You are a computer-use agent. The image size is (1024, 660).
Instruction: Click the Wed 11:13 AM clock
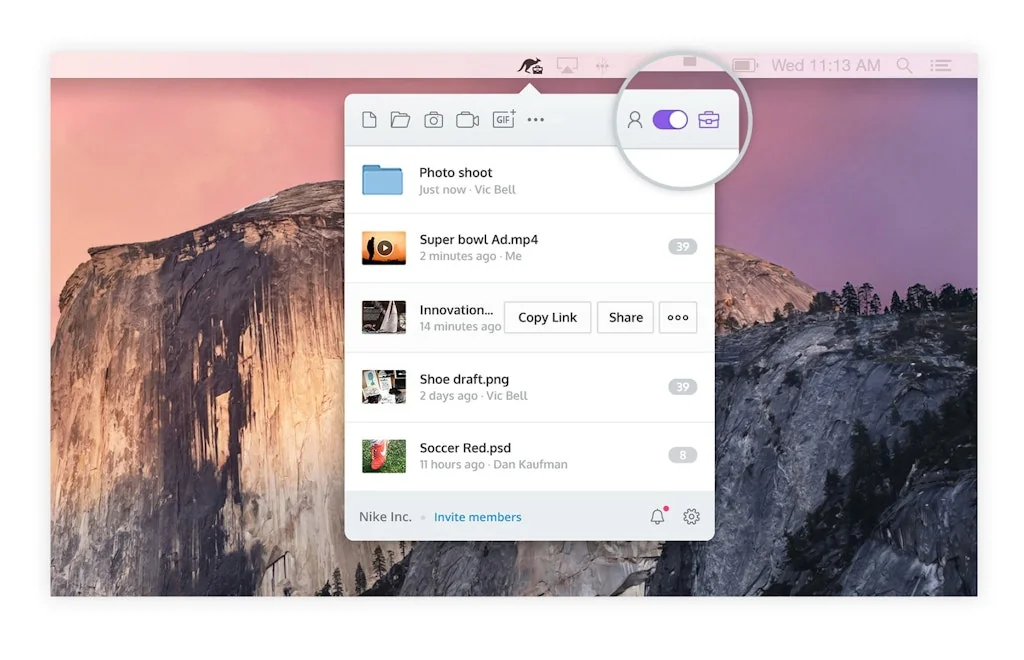823,65
